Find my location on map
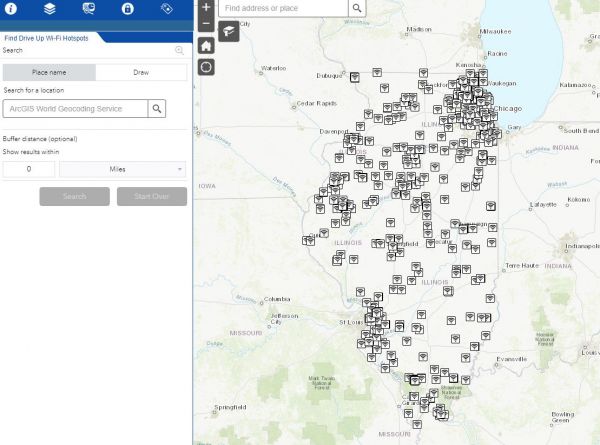600x445 pixels. point(206,67)
